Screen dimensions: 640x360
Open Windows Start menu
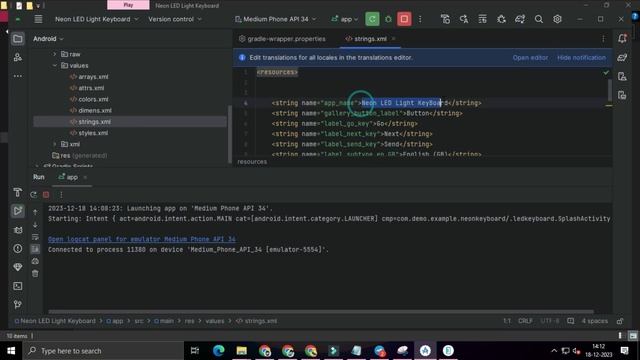click(11, 351)
